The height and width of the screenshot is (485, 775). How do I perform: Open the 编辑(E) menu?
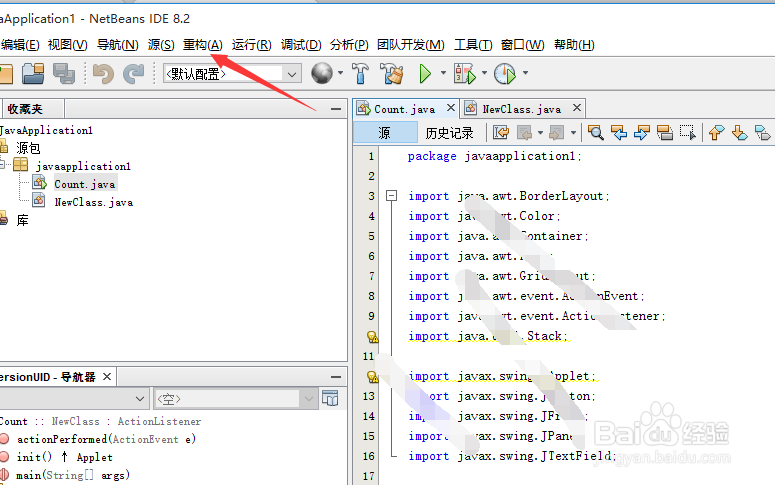pyautogui.click(x=20, y=45)
